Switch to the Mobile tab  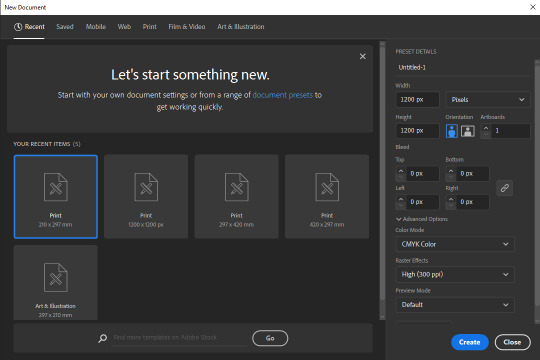[x=96, y=27]
